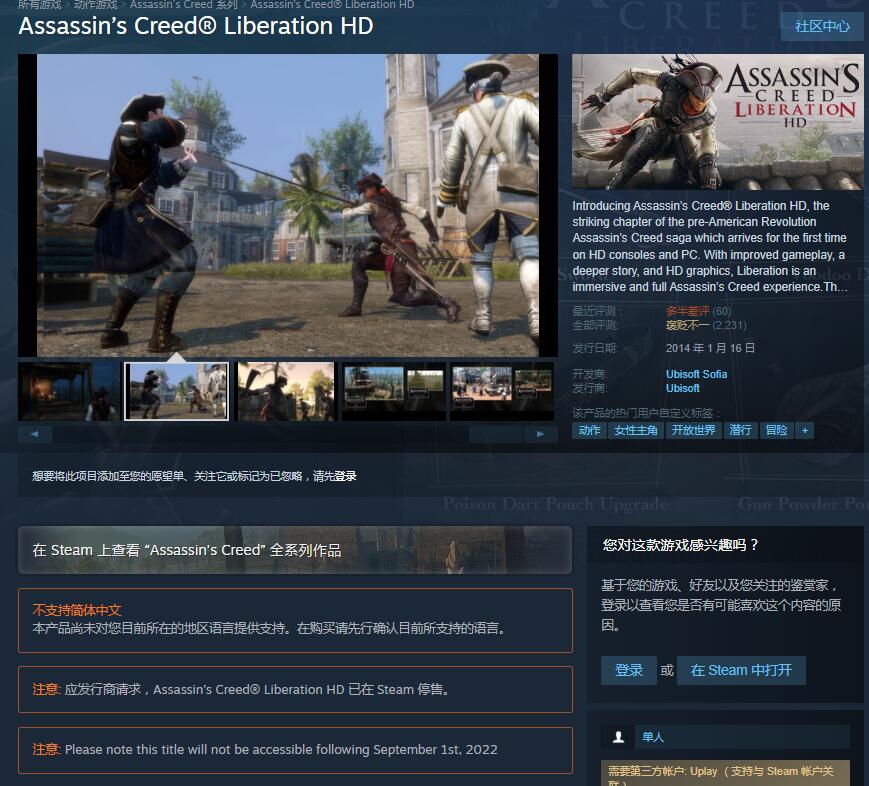Click the single-player person icon
The width and height of the screenshot is (869, 786).
(619, 737)
